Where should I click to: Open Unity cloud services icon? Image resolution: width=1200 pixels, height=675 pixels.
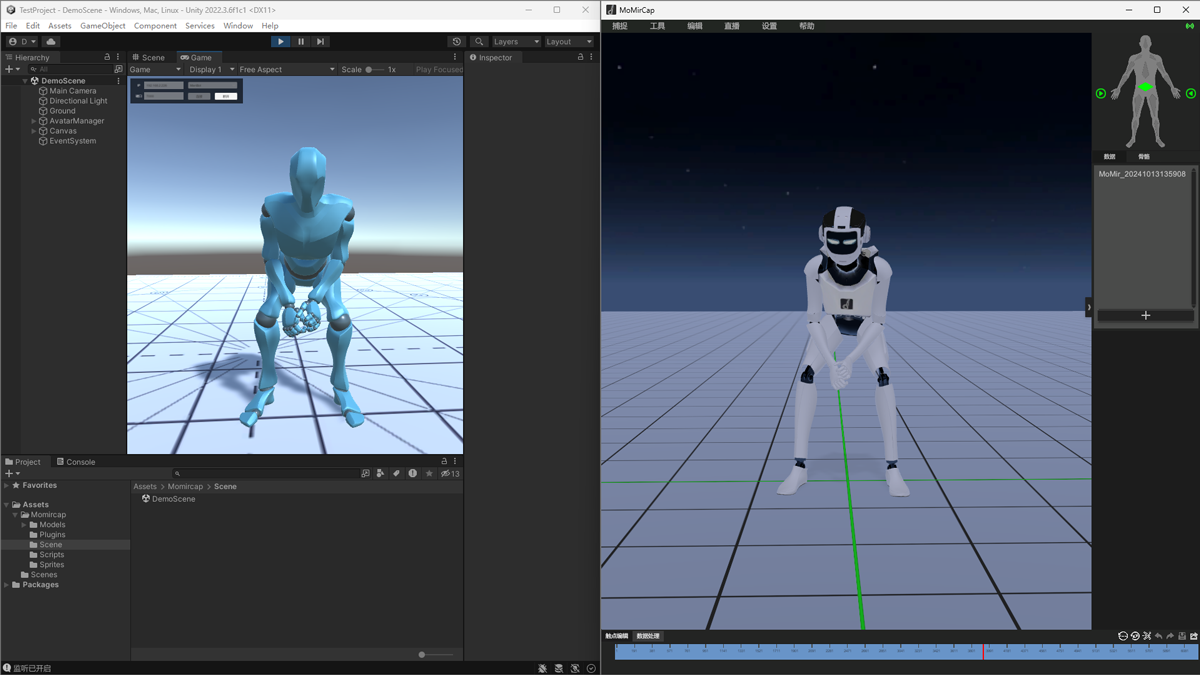(x=51, y=42)
